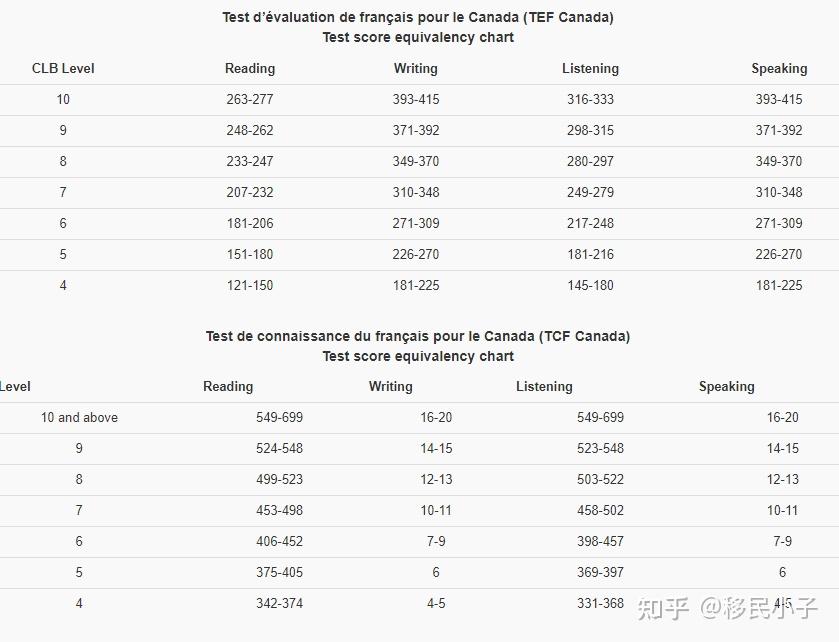The image size is (839, 642).
Task: Click the "10 and above" level cell
Action: point(79,417)
